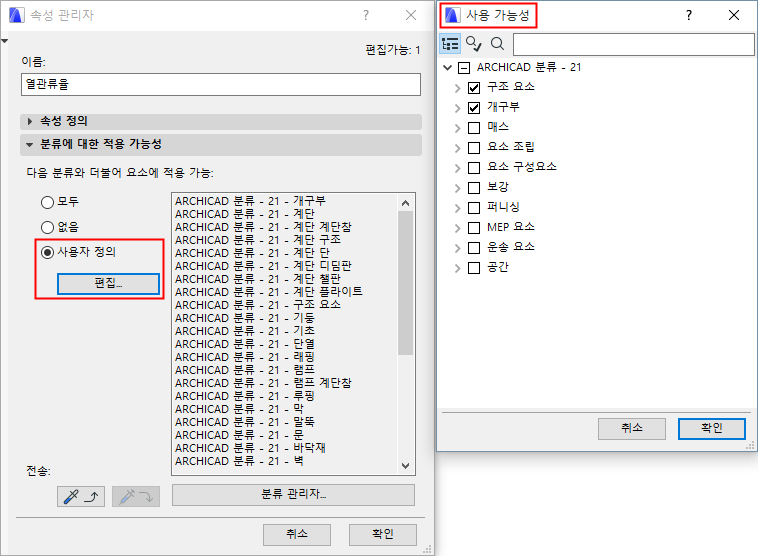758x556 pixels.
Task: Select the 없음 radio button
Action: tap(47, 227)
